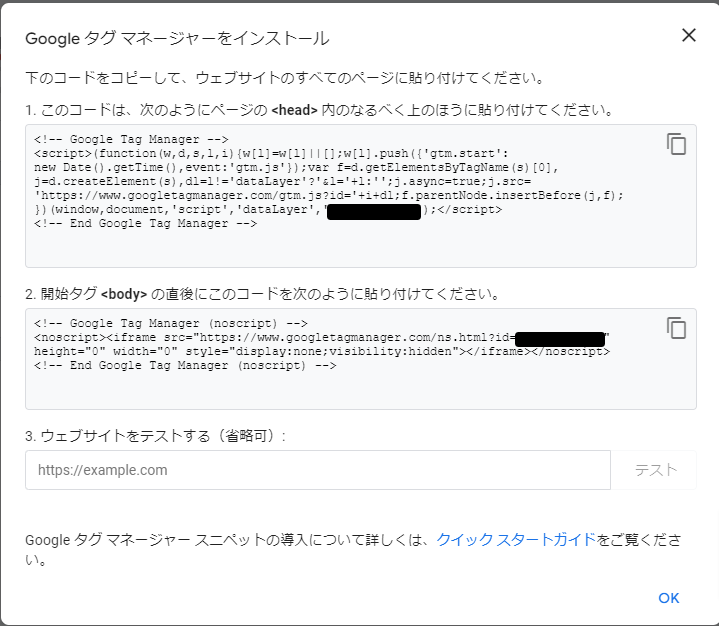Click the bold '<head>' word in step 1
Screen dimensions: 719x626
(294, 110)
